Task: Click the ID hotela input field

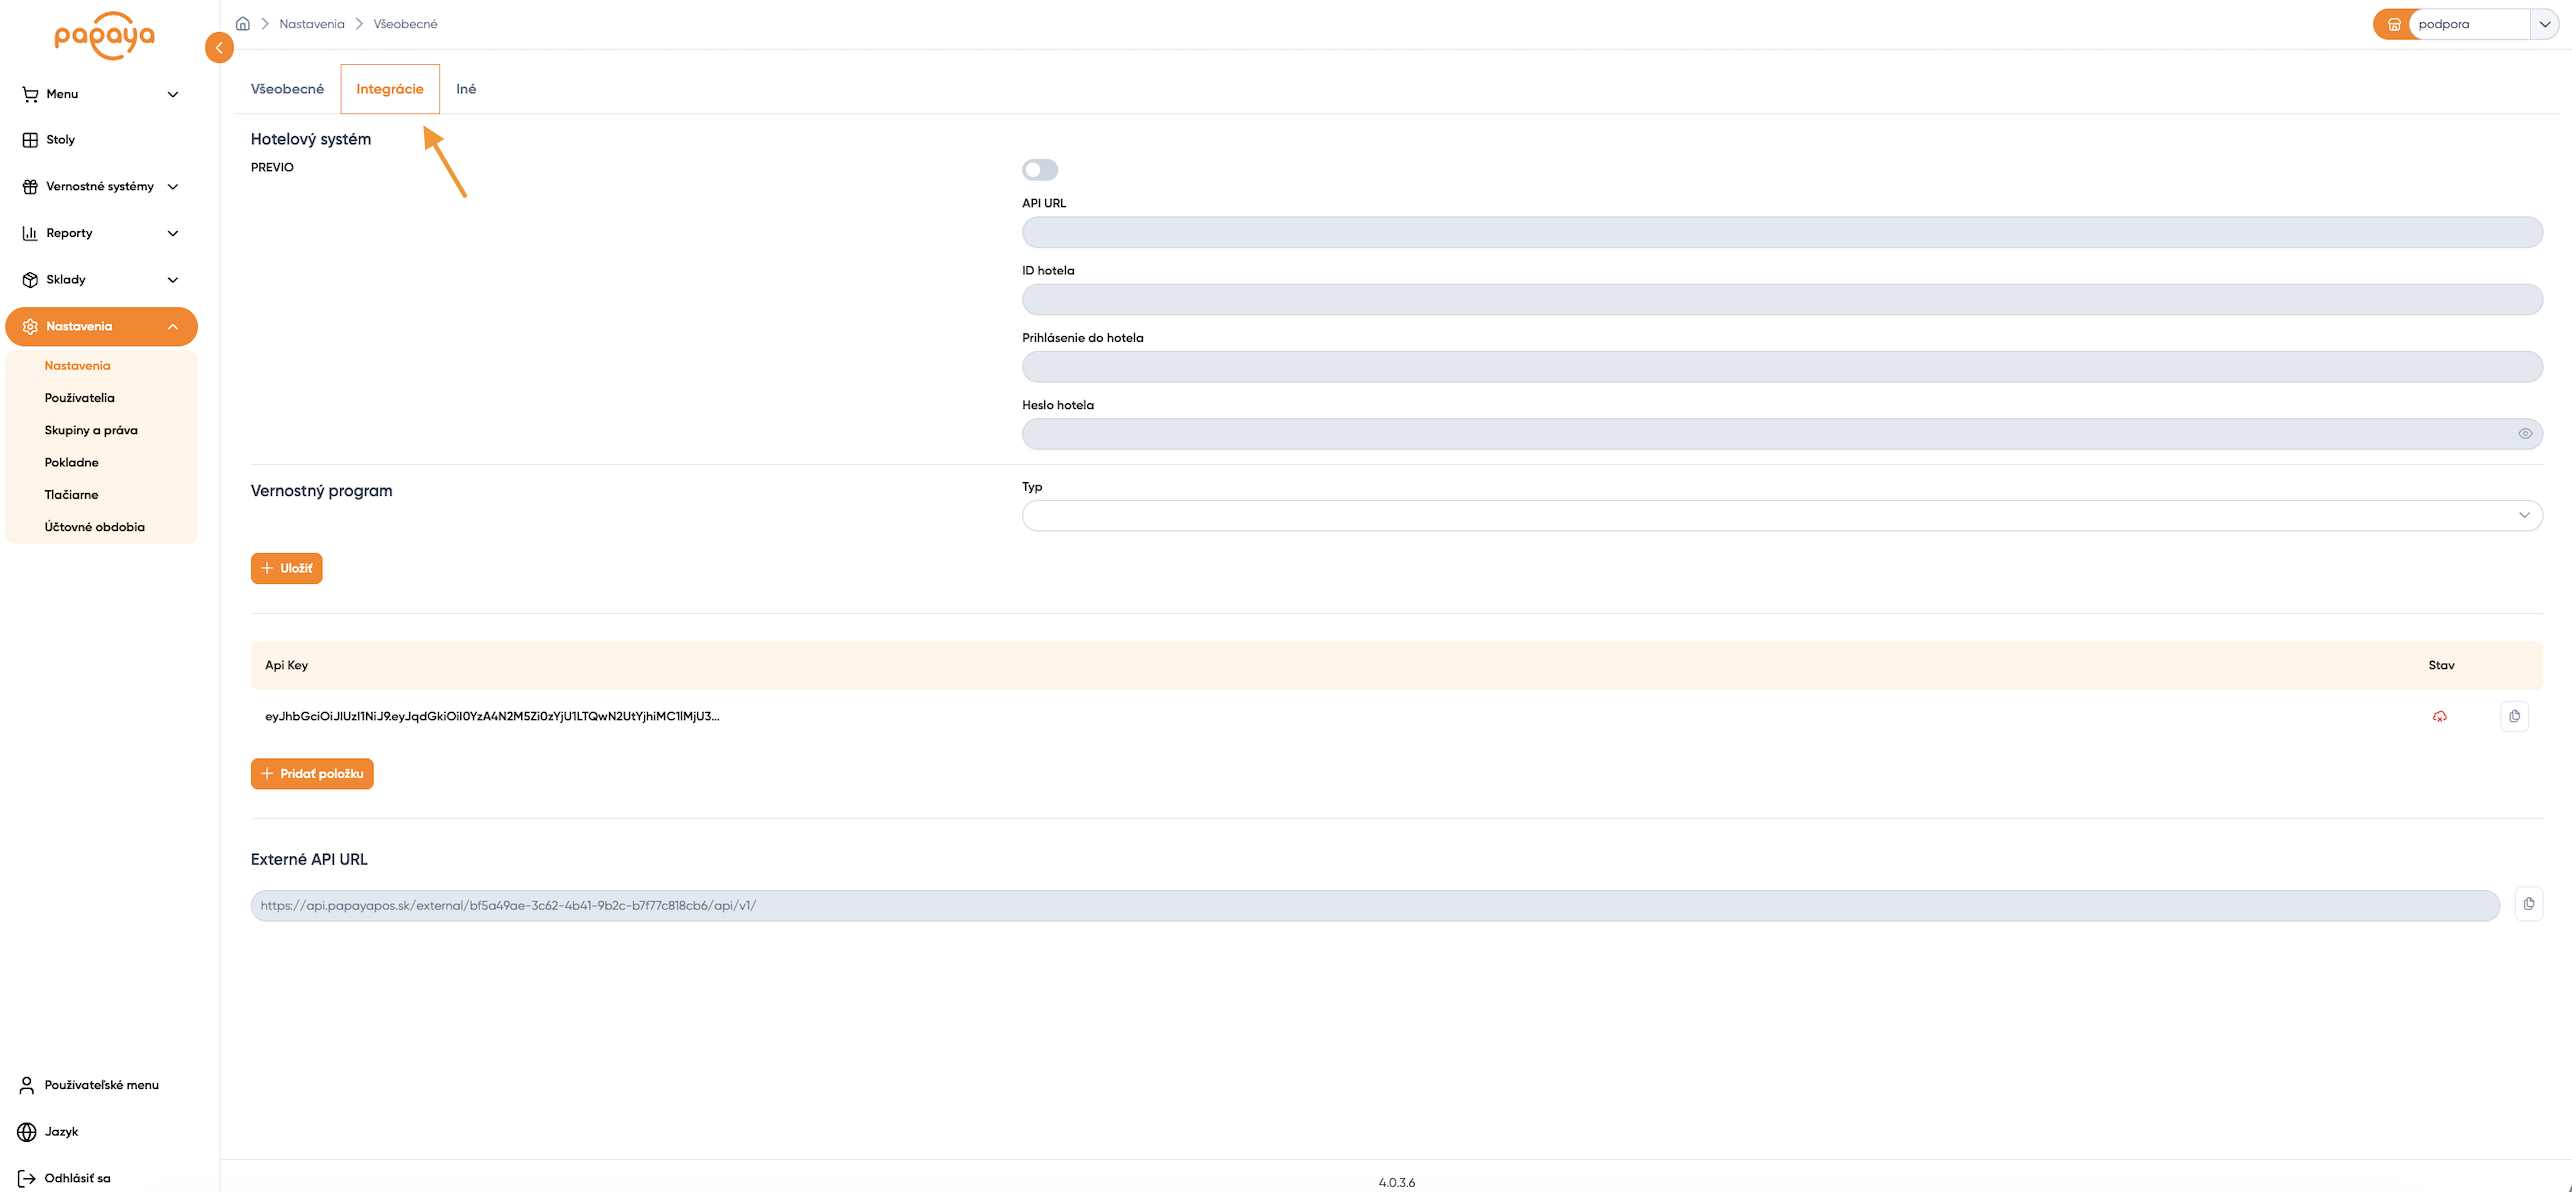Action: coord(1782,300)
